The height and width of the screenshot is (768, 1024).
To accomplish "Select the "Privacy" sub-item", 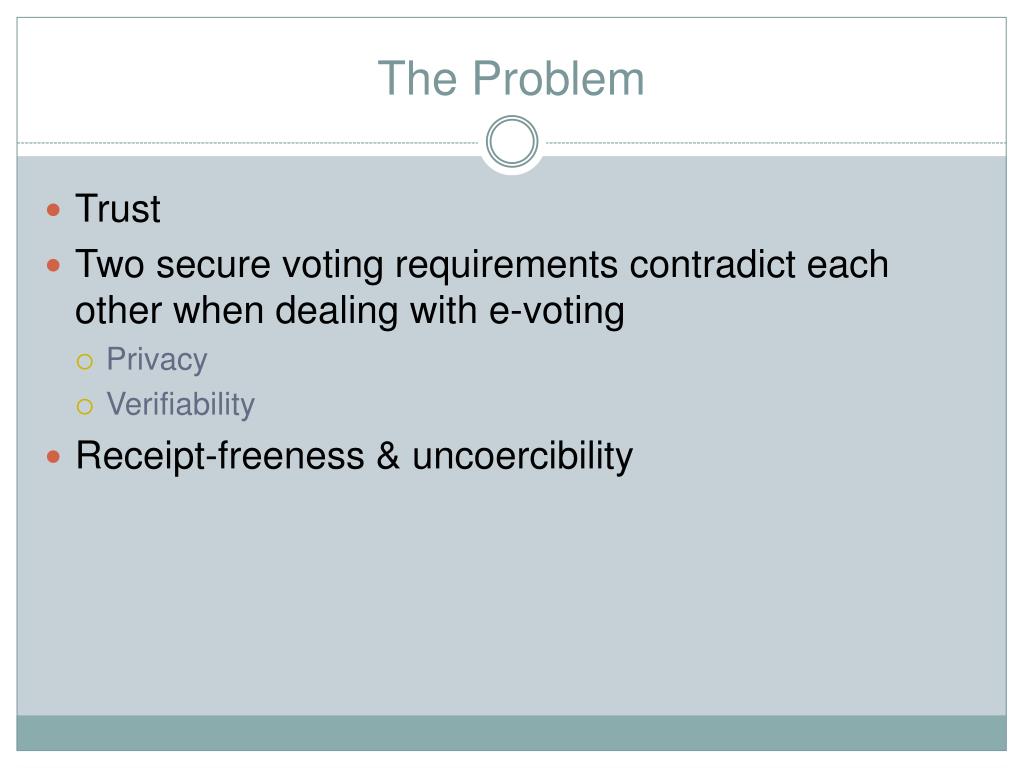I will pyautogui.click(x=157, y=360).
